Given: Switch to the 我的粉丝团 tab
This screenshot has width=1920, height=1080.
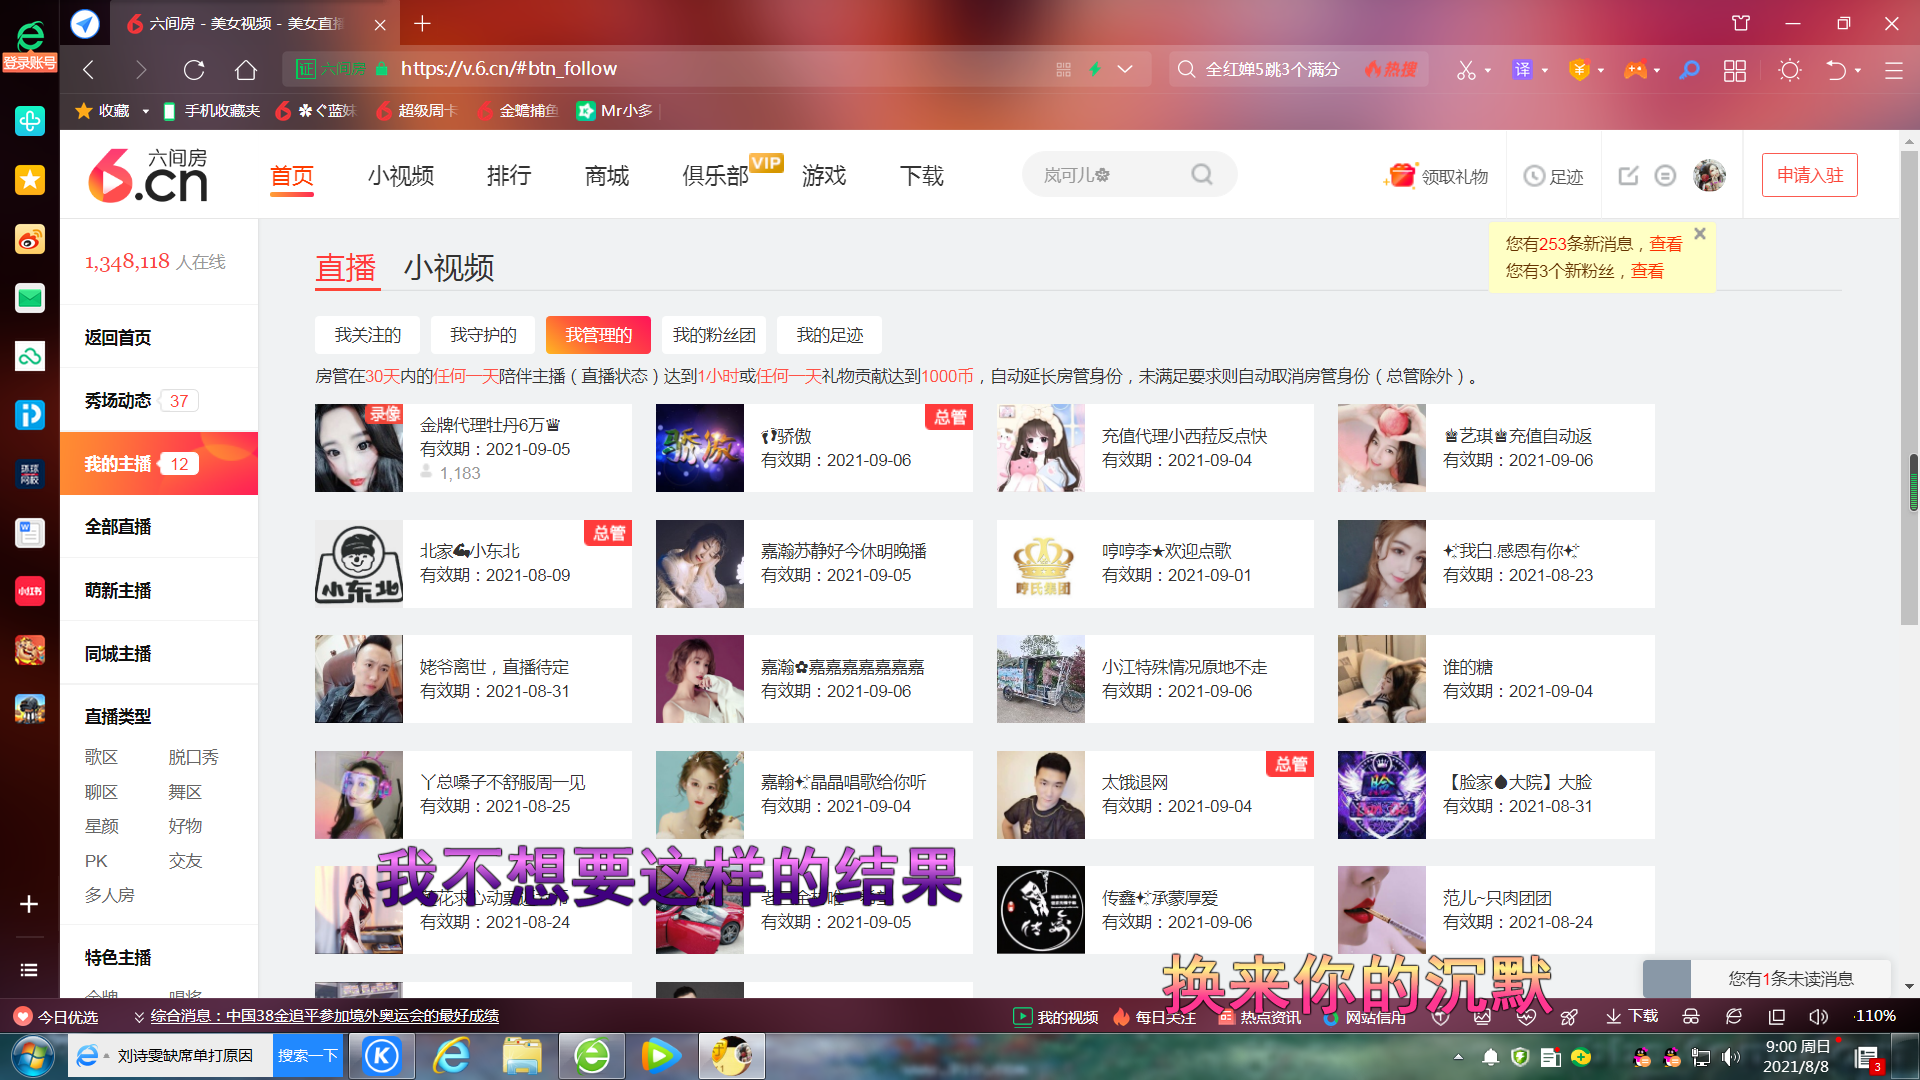Looking at the screenshot, I should 714,335.
